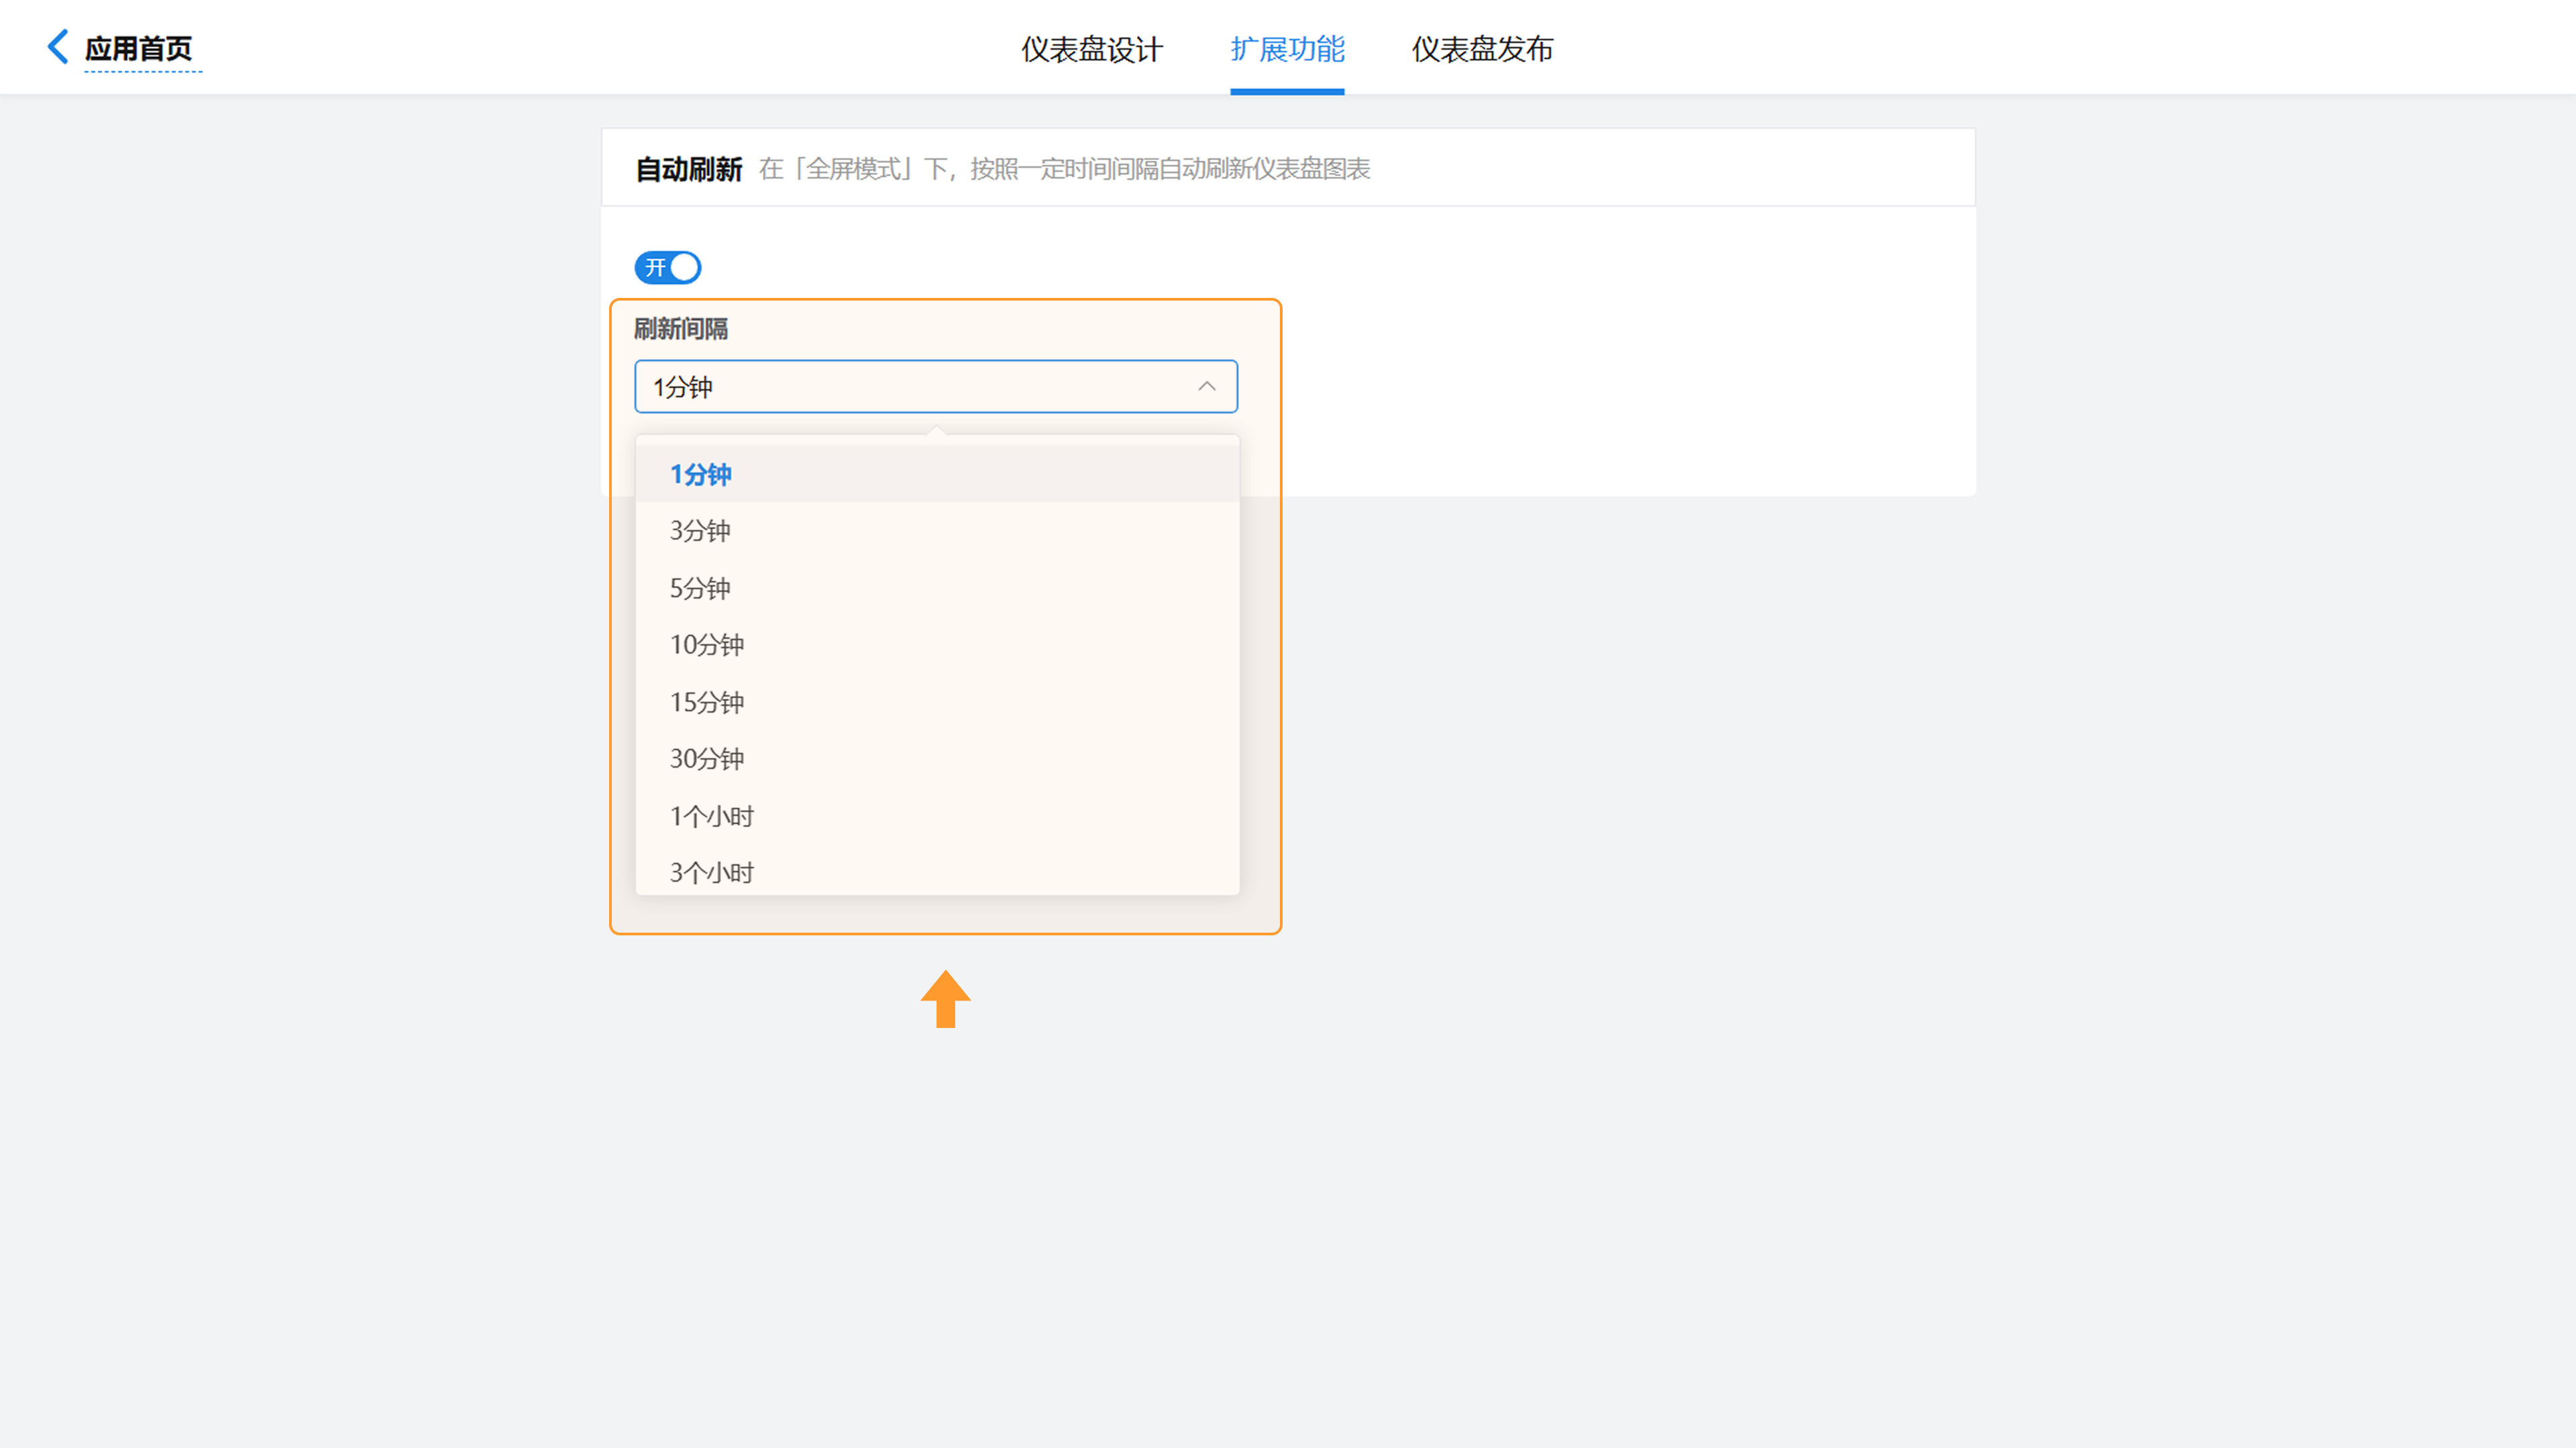
Task: Switch to the 仪表盘设计 tab
Action: point(1091,49)
